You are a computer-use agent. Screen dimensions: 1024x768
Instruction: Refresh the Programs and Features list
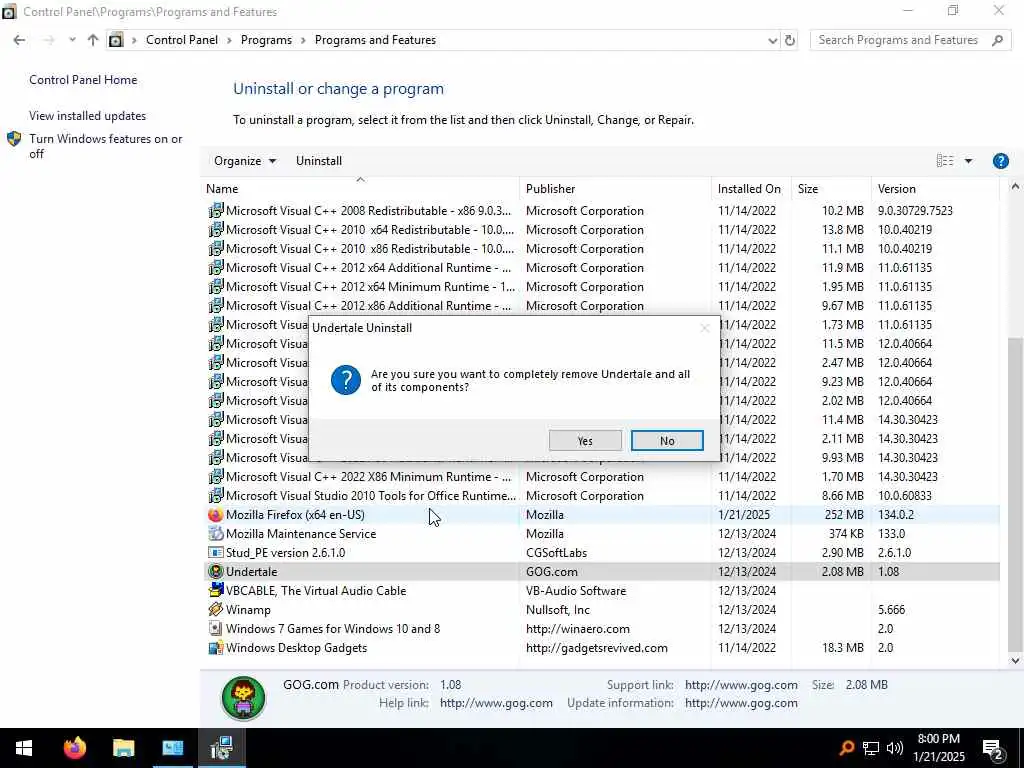pos(790,40)
